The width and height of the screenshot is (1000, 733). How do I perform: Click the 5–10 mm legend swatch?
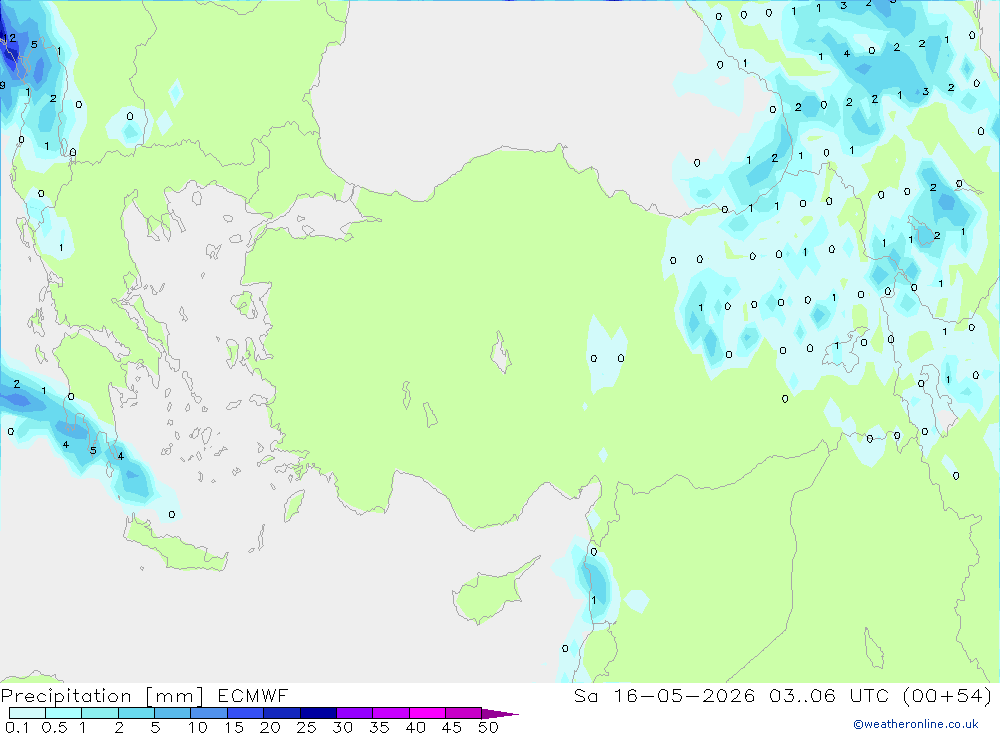(x=173, y=713)
